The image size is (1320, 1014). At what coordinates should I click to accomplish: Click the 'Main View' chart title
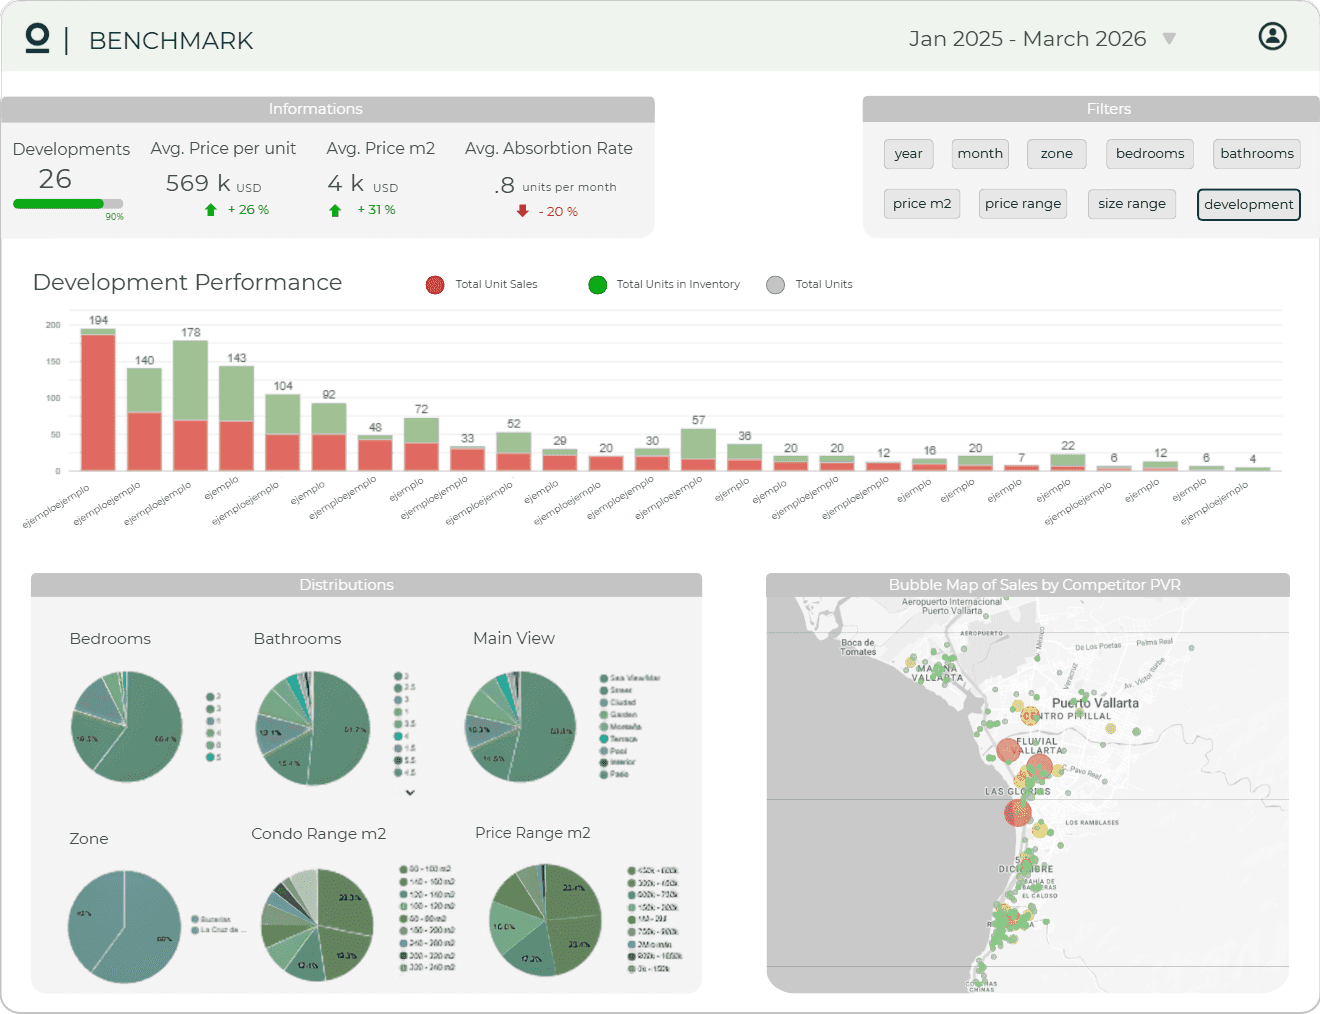[514, 638]
